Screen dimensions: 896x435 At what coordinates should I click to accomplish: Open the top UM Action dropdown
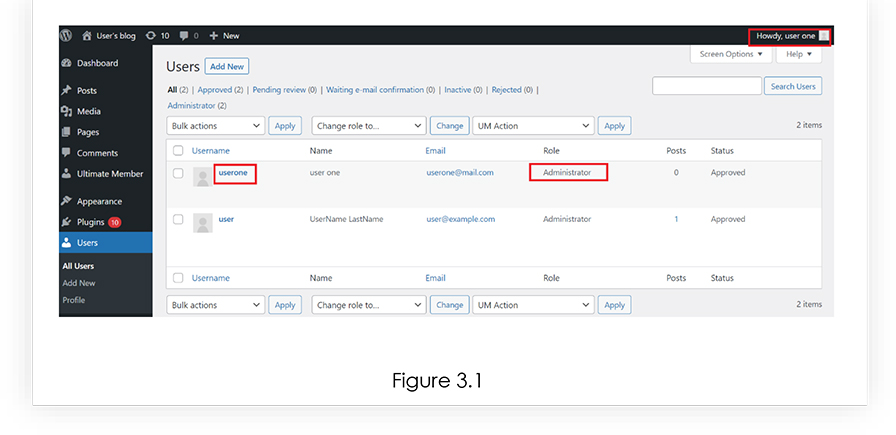(534, 126)
